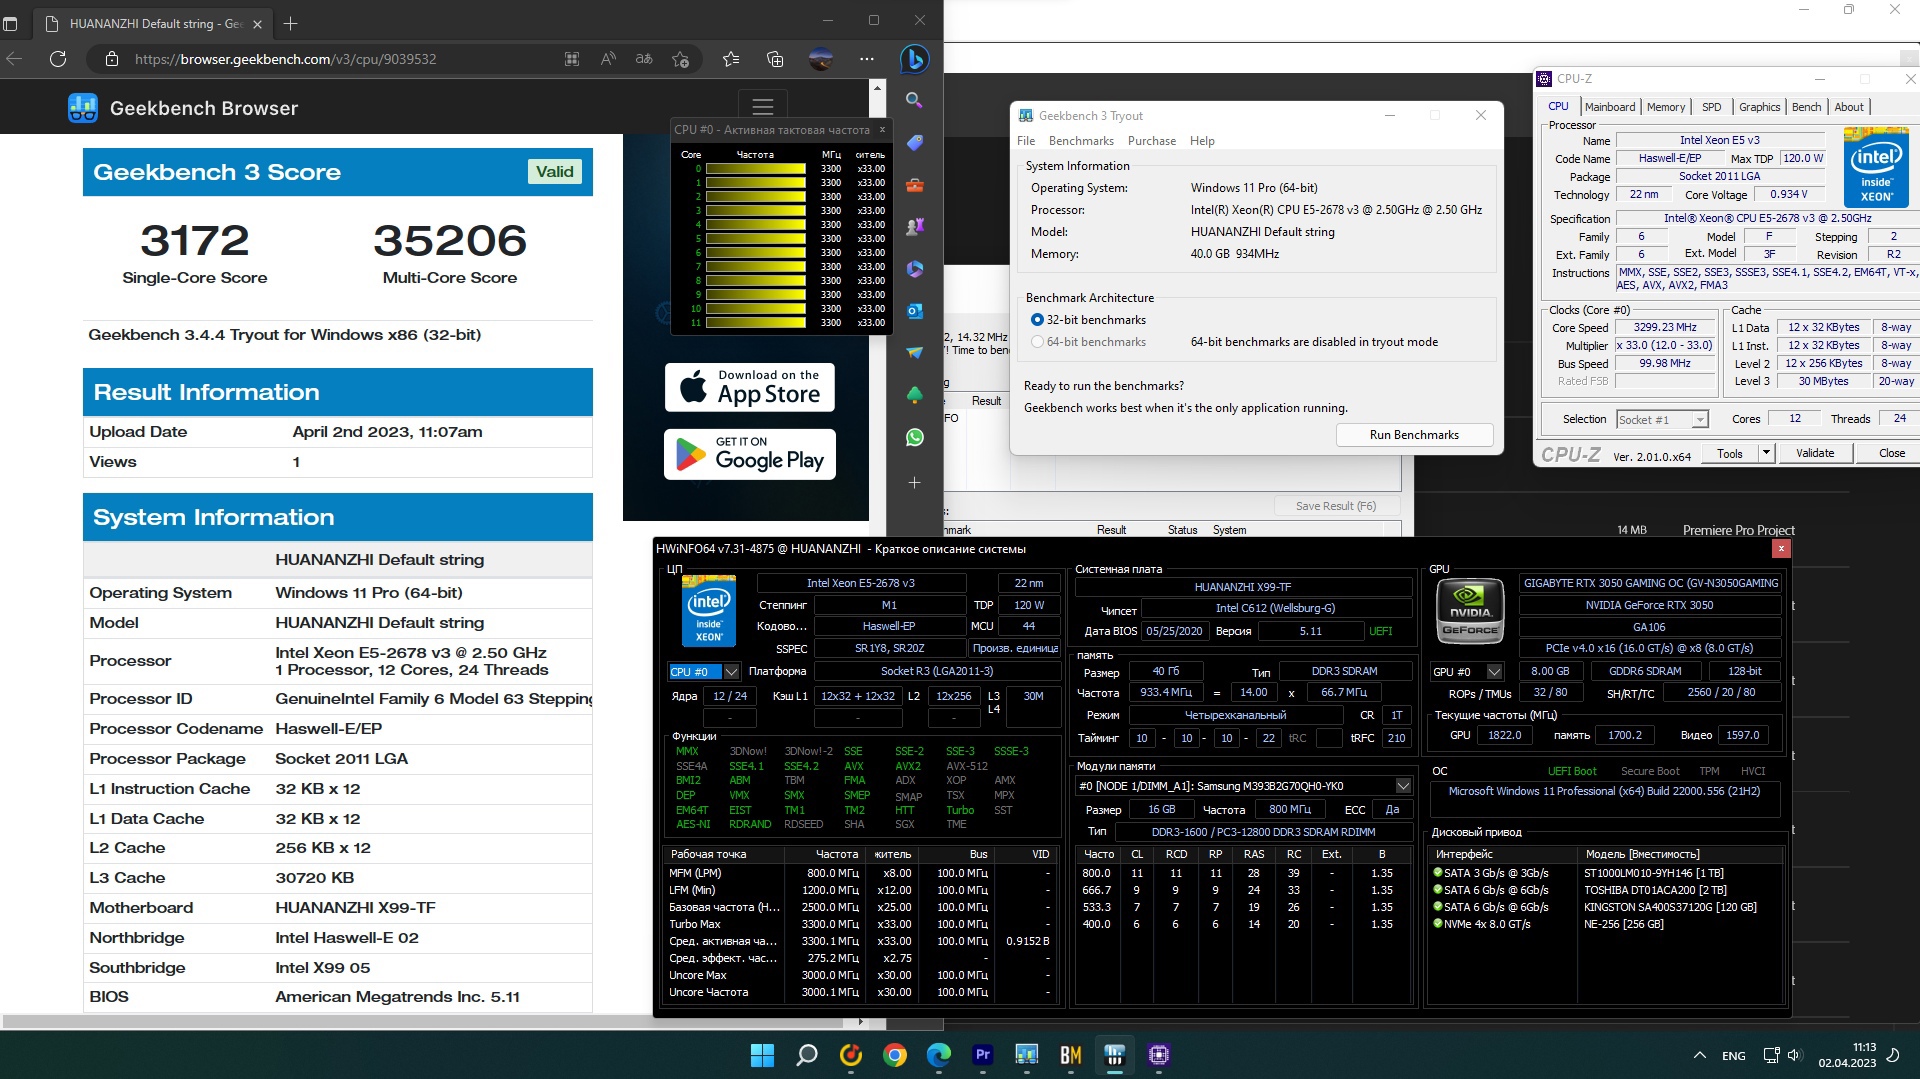Click the Translate icon in address bar
This screenshot has height=1079, width=1920.
point(644,59)
